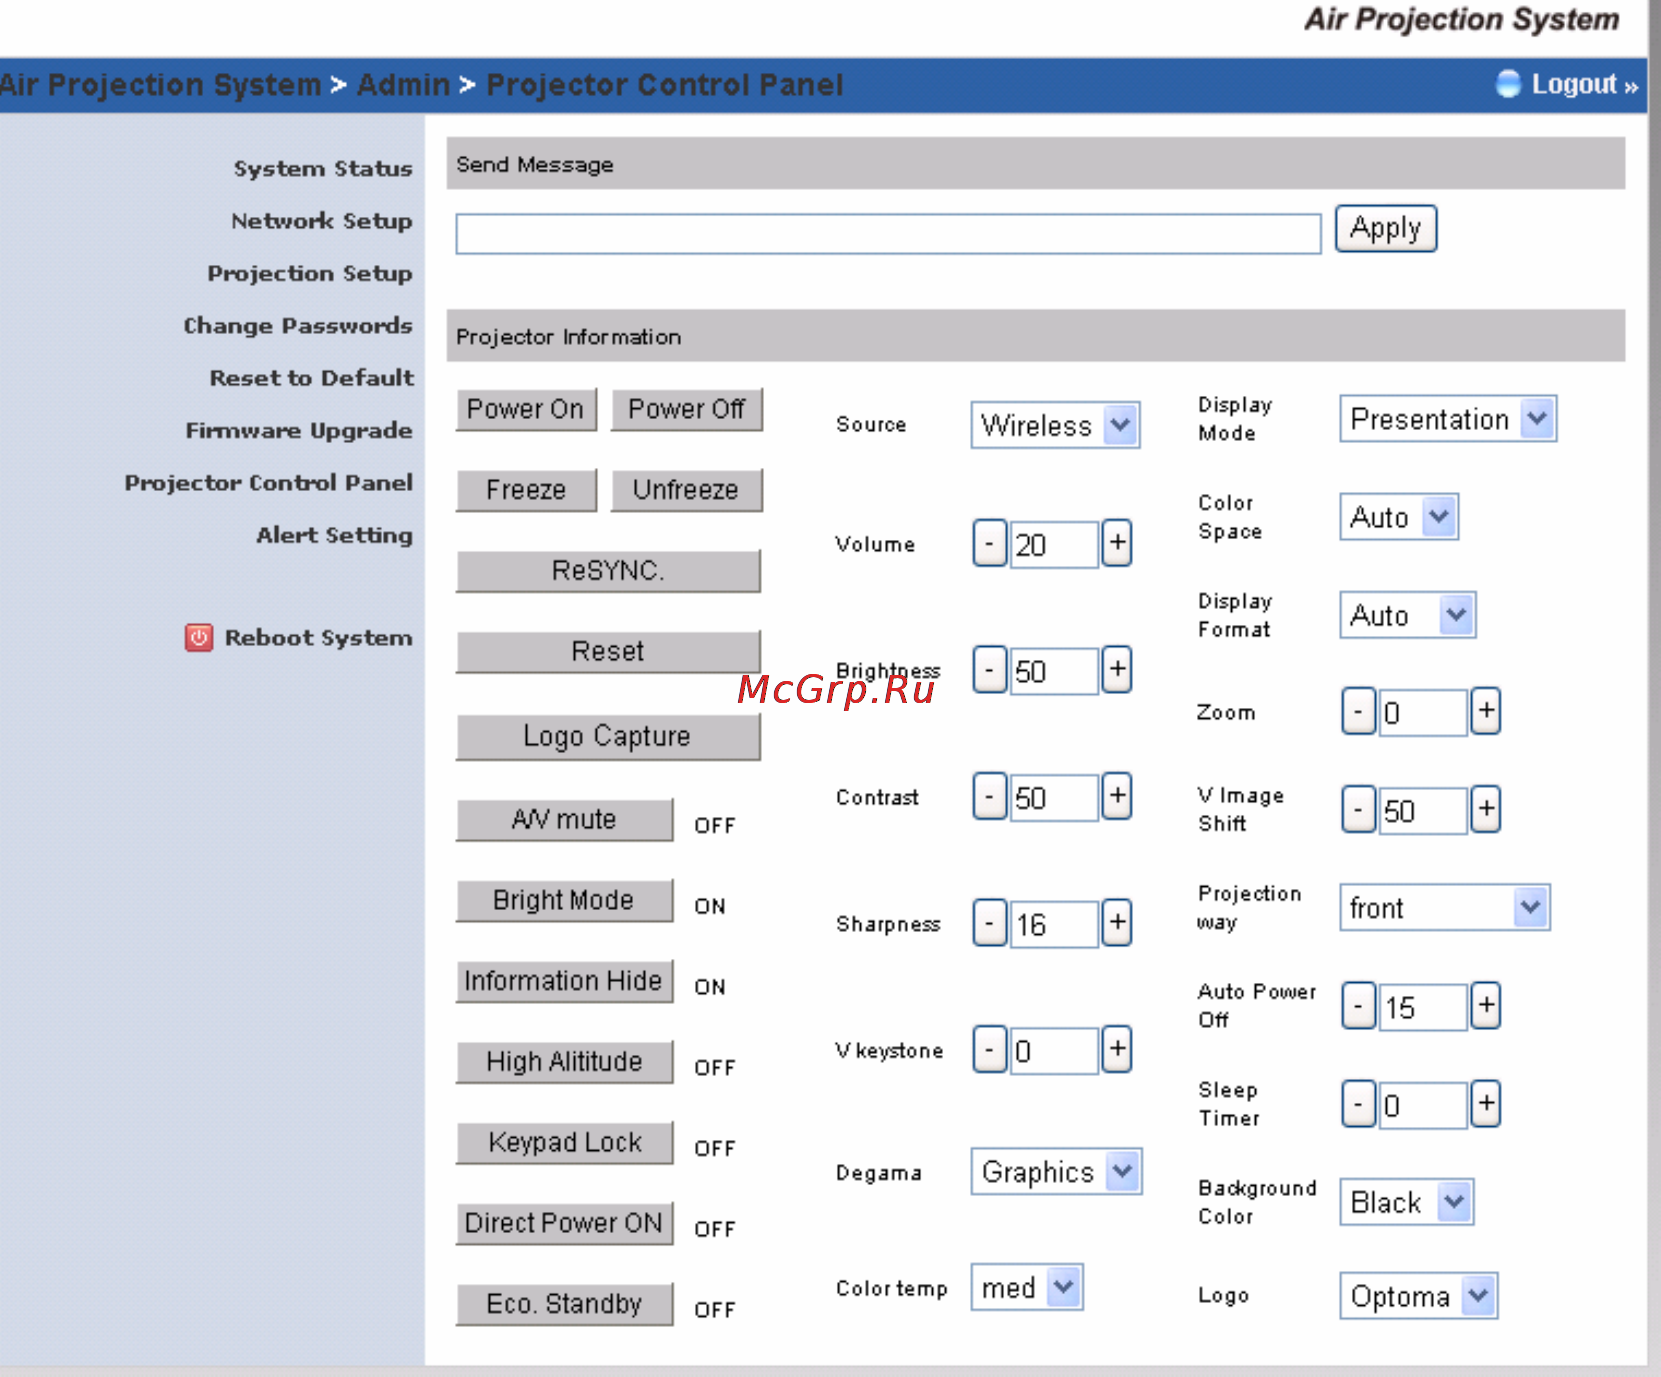Screen dimensions: 1661x1377
Task: Click the Logo Capture button
Action: tap(608, 736)
